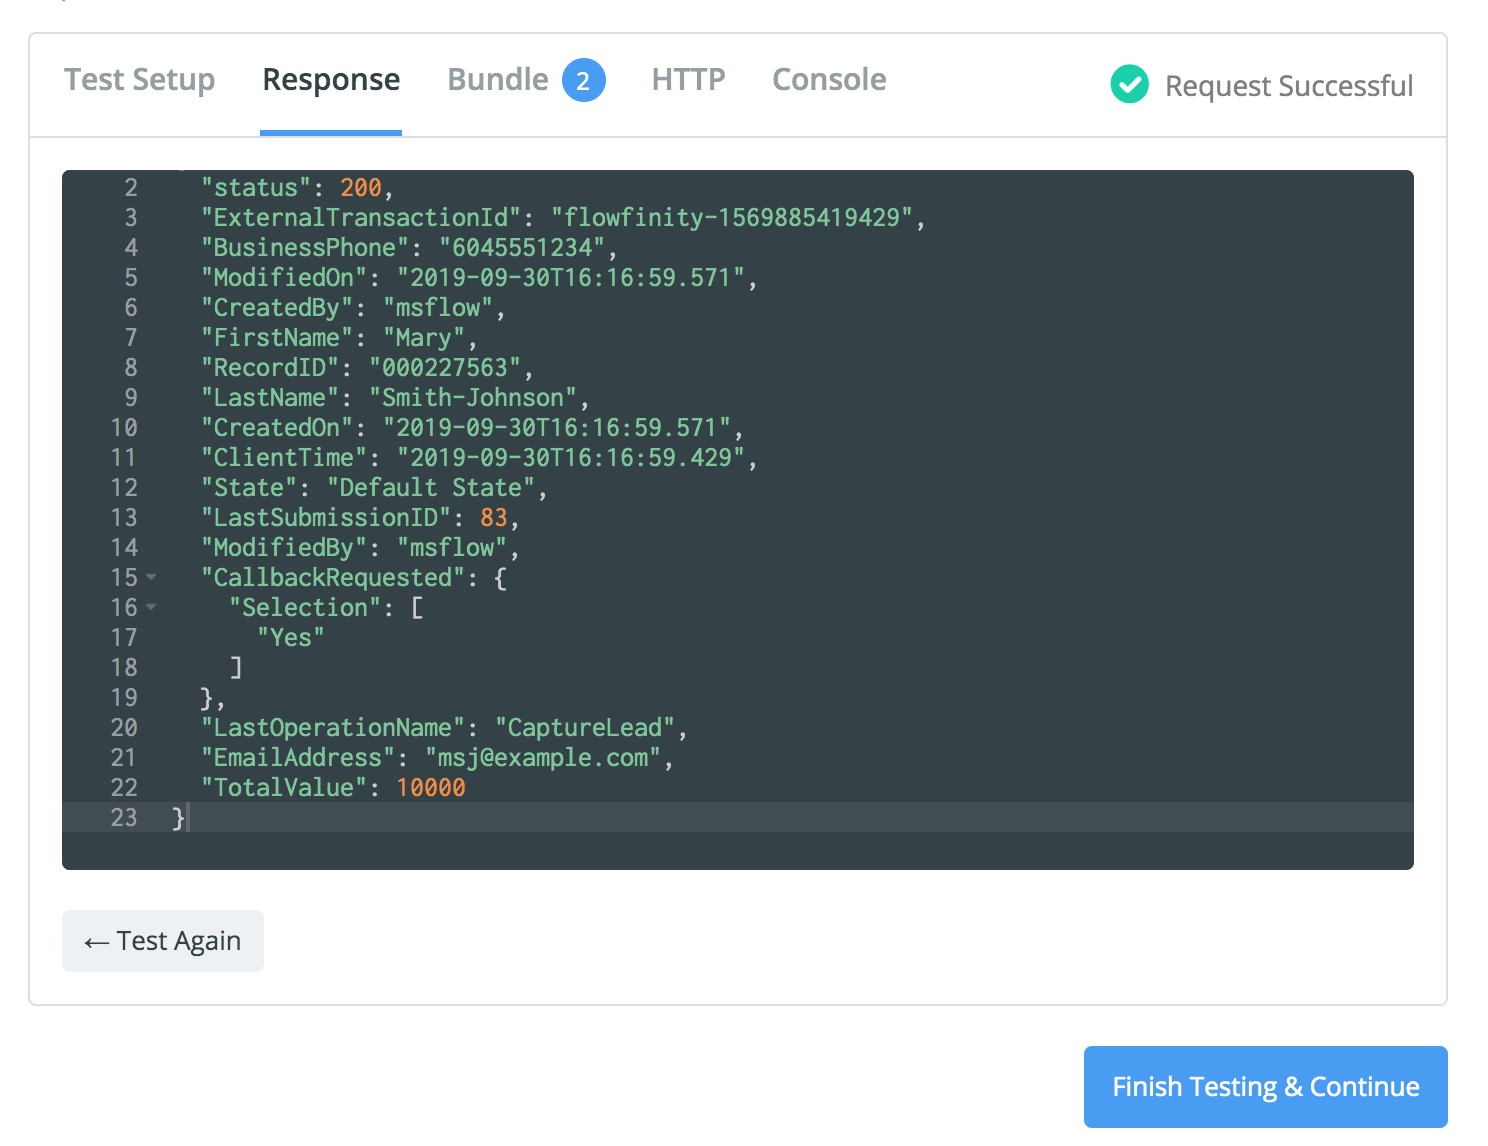Click the Test Again button
The width and height of the screenshot is (1488, 1146).
[x=163, y=941]
